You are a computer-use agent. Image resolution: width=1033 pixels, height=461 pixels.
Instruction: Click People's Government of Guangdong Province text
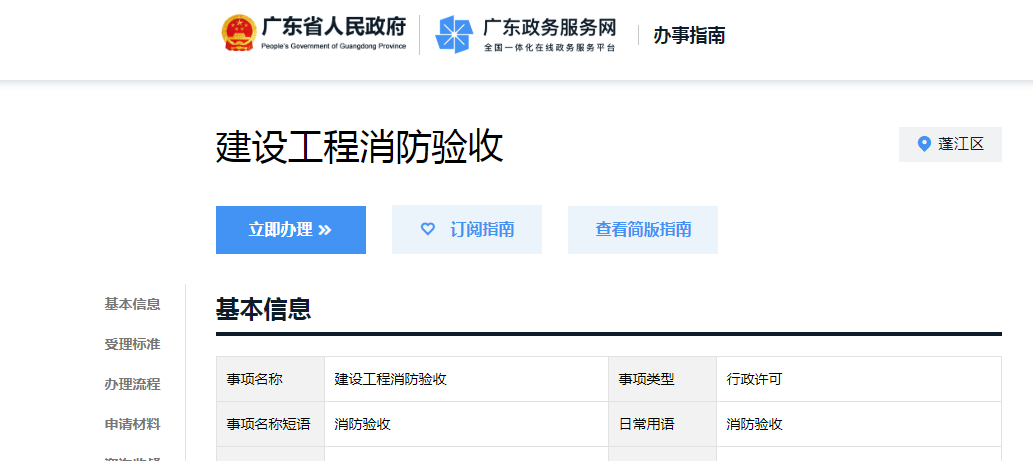point(333,46)
